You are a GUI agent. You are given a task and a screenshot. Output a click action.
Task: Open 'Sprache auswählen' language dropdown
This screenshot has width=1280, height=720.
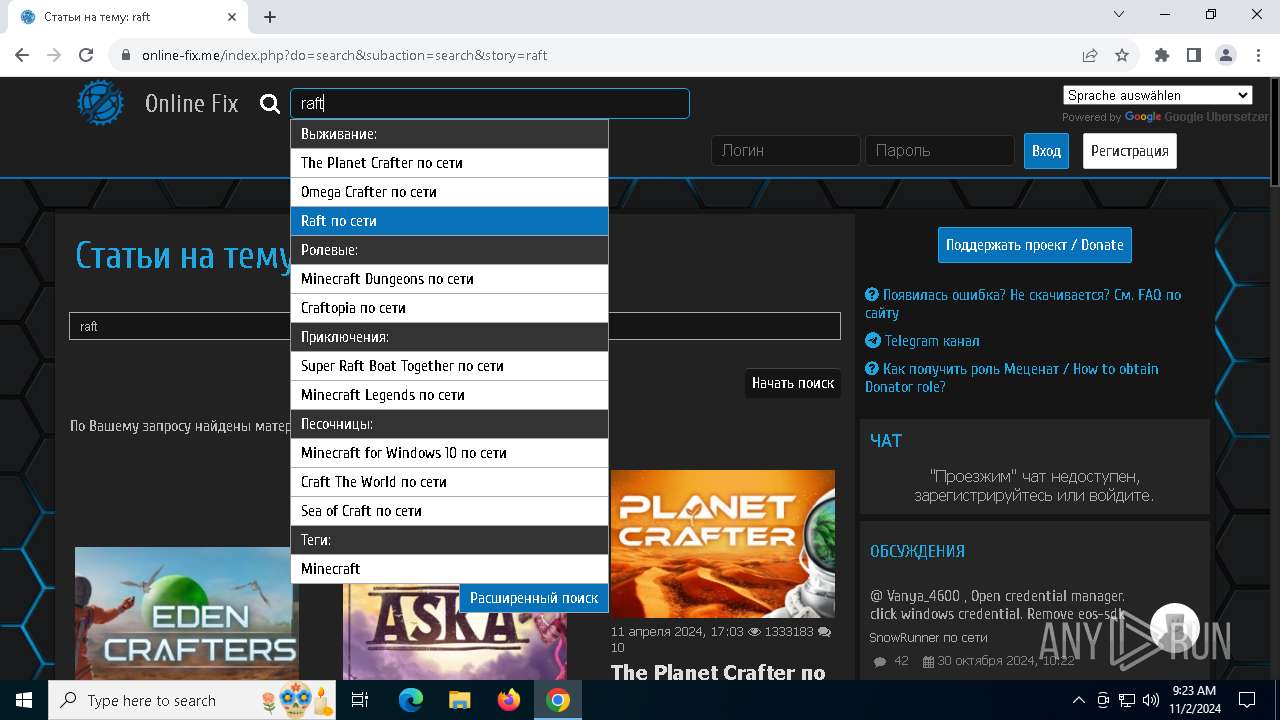(1158, 95)
